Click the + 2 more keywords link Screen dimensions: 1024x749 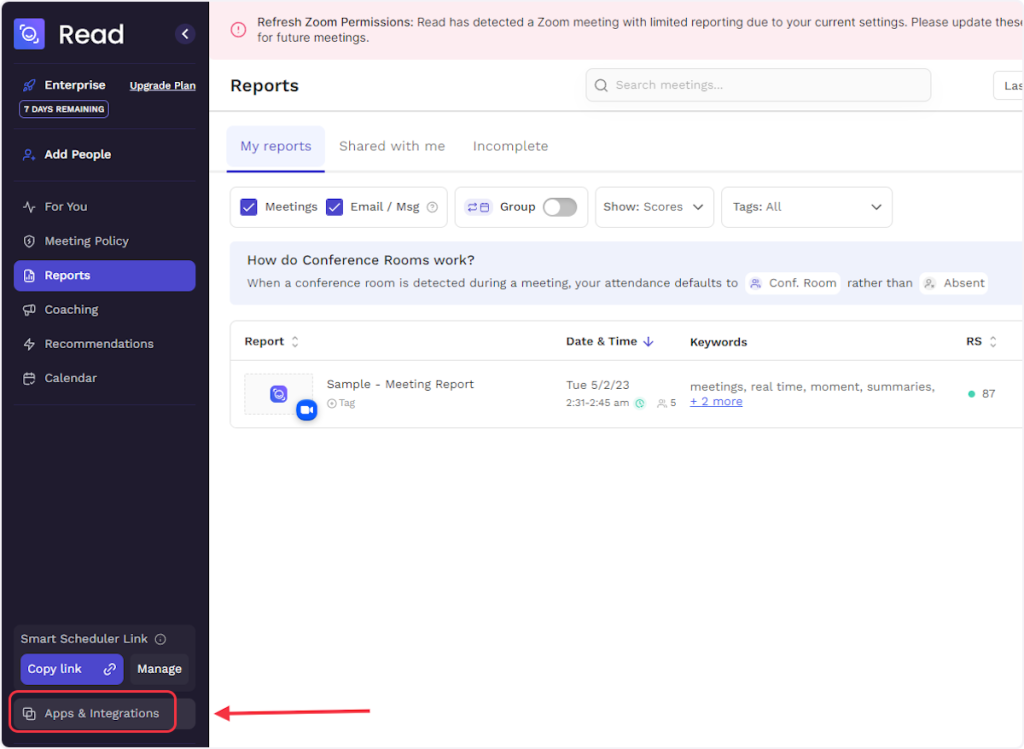[x=716, y=402]
